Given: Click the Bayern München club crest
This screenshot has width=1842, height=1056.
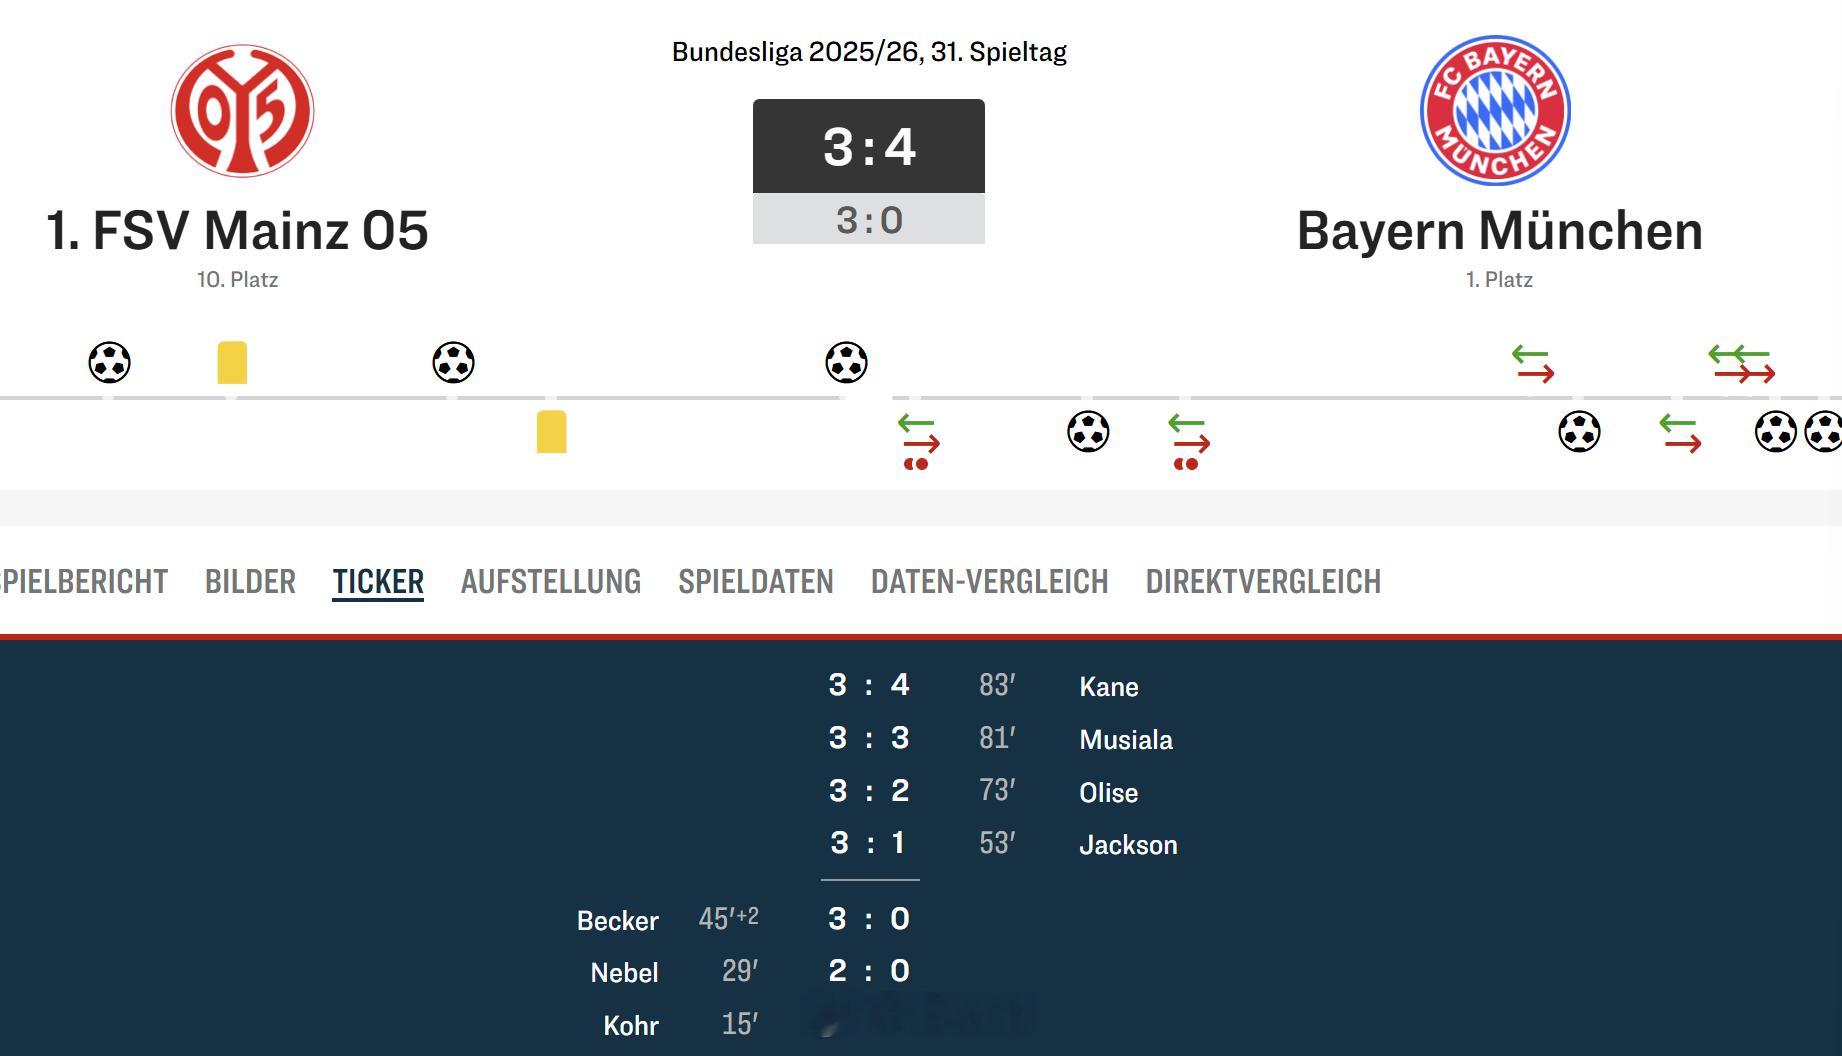Looking at the screenshot, I should (x=1495, y=111).
